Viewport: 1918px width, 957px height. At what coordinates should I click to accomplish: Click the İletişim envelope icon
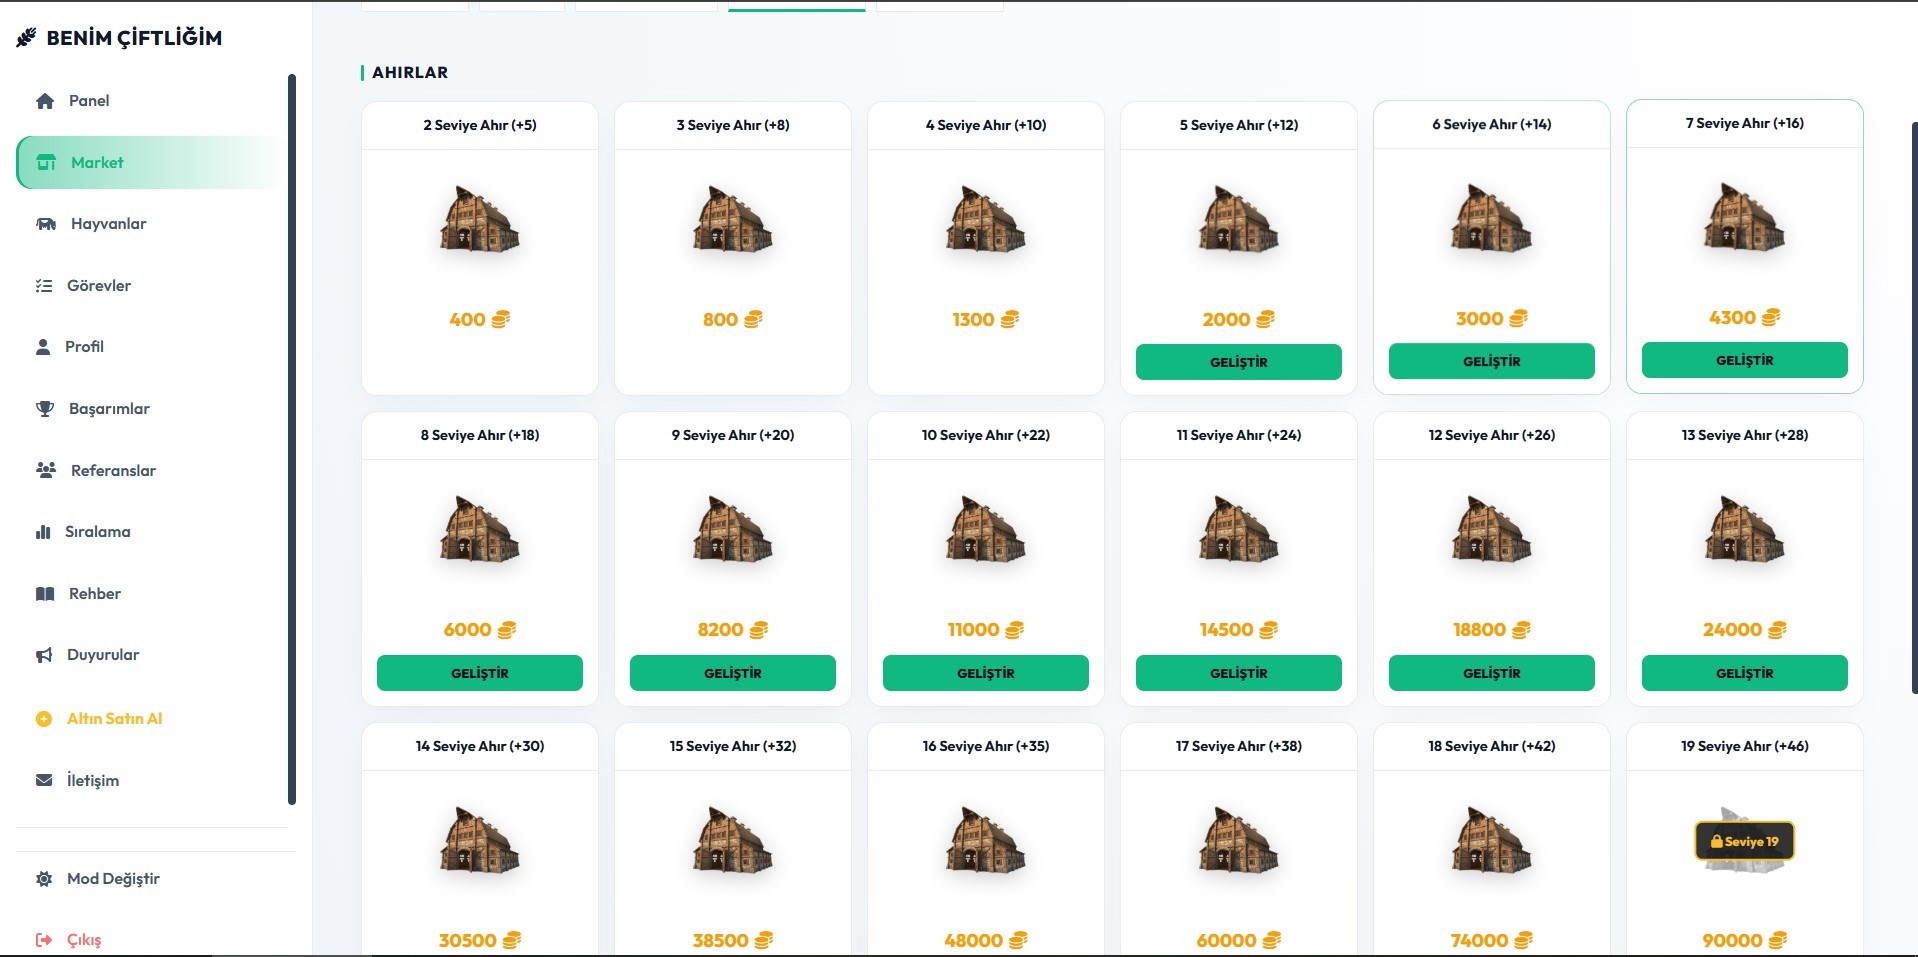click(x=44, y=780)
